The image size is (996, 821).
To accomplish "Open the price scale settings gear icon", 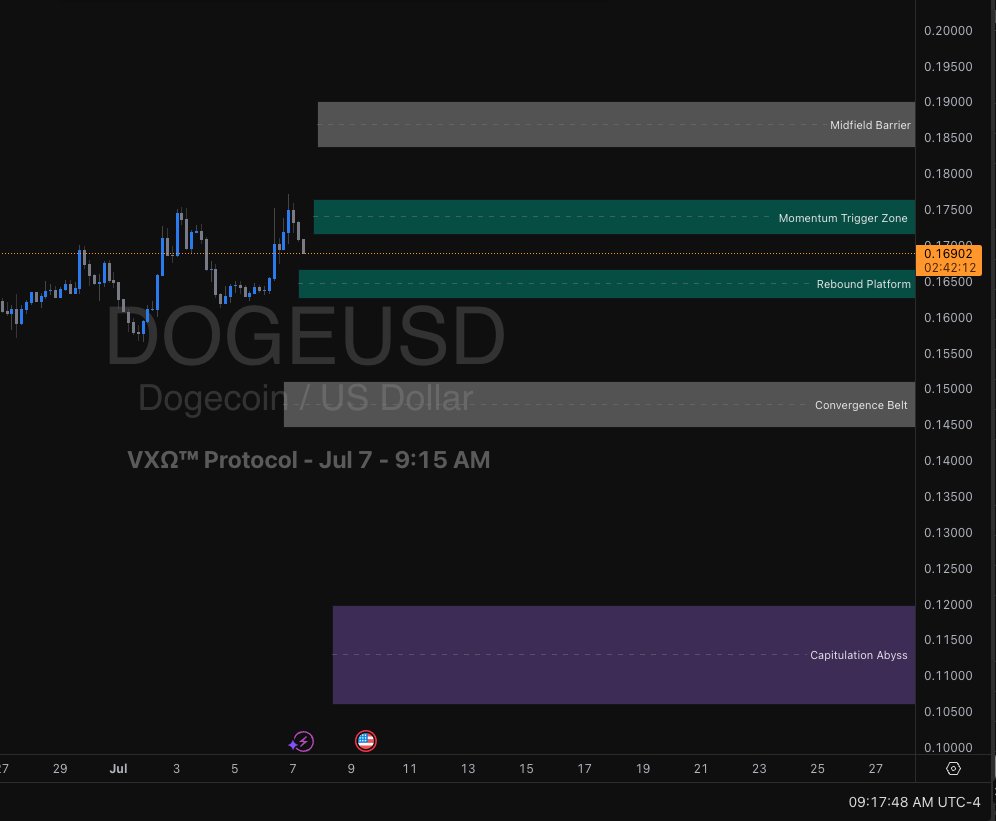I will (x=952, y=768).
